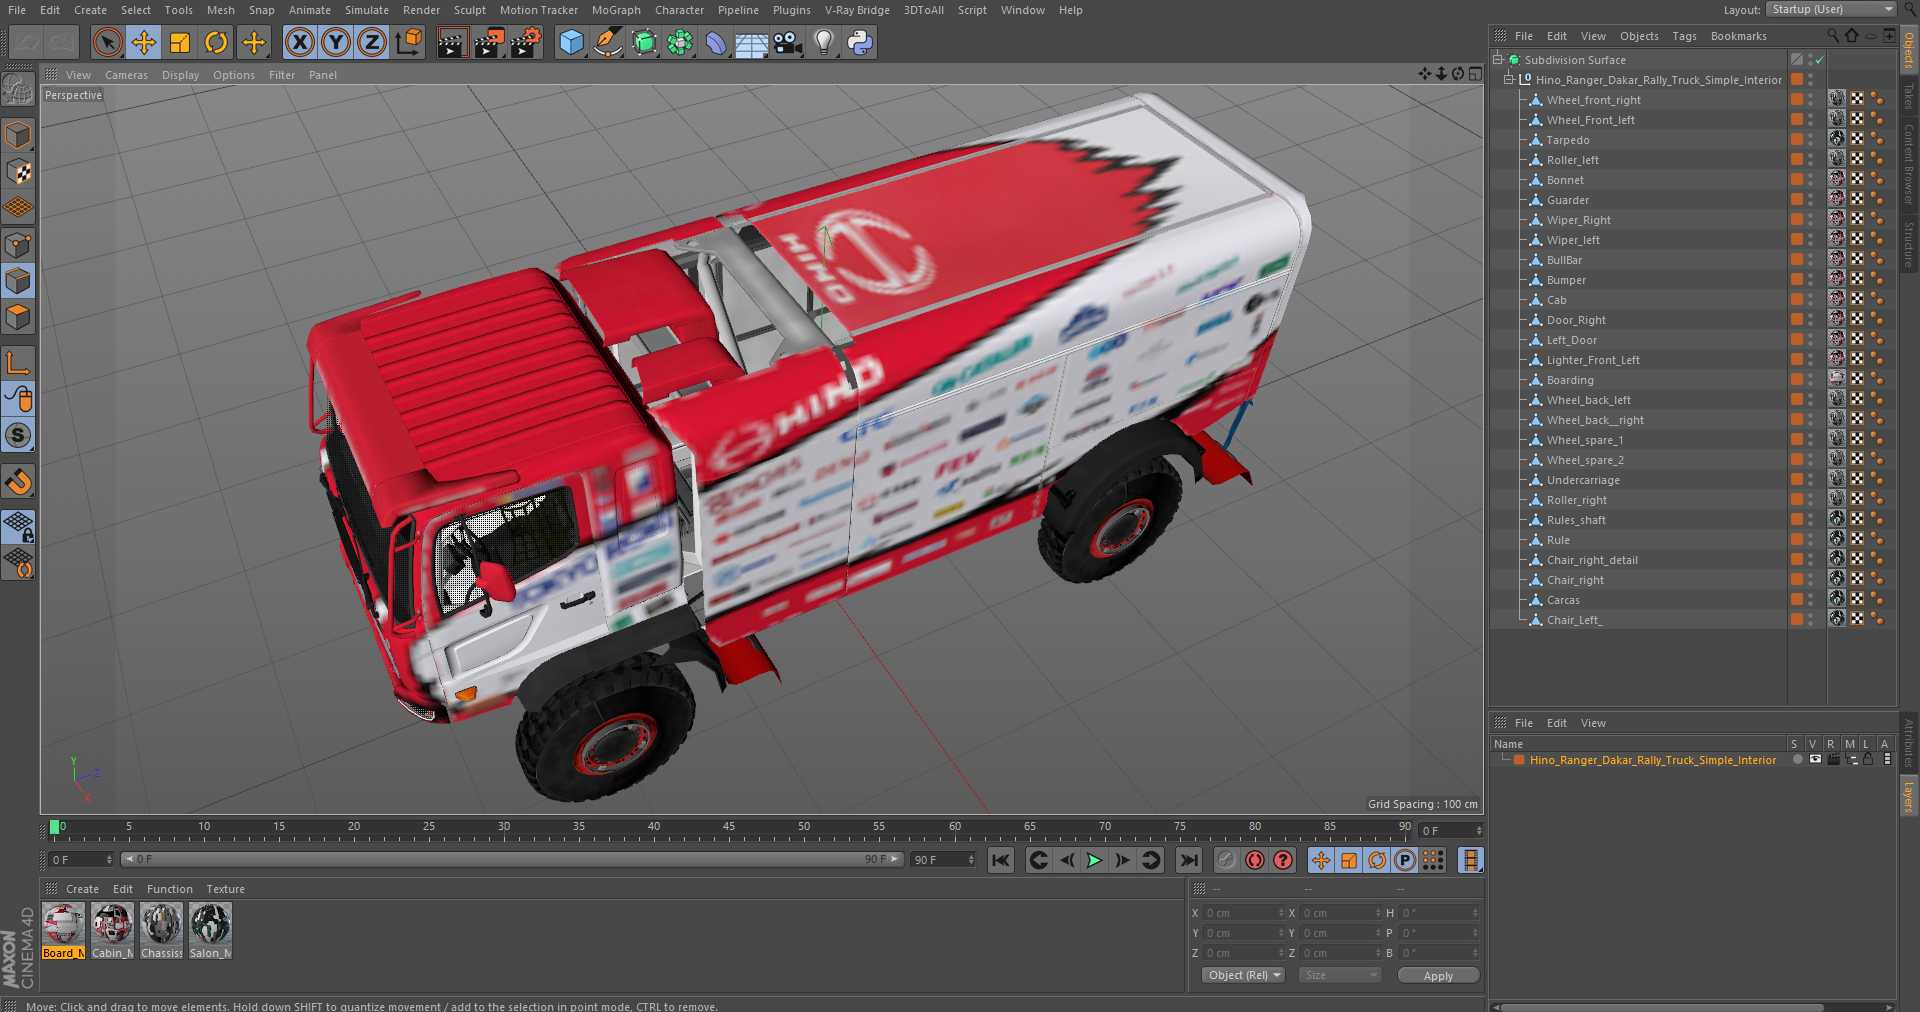Select the Undercarriage object

pos(1583,480)
